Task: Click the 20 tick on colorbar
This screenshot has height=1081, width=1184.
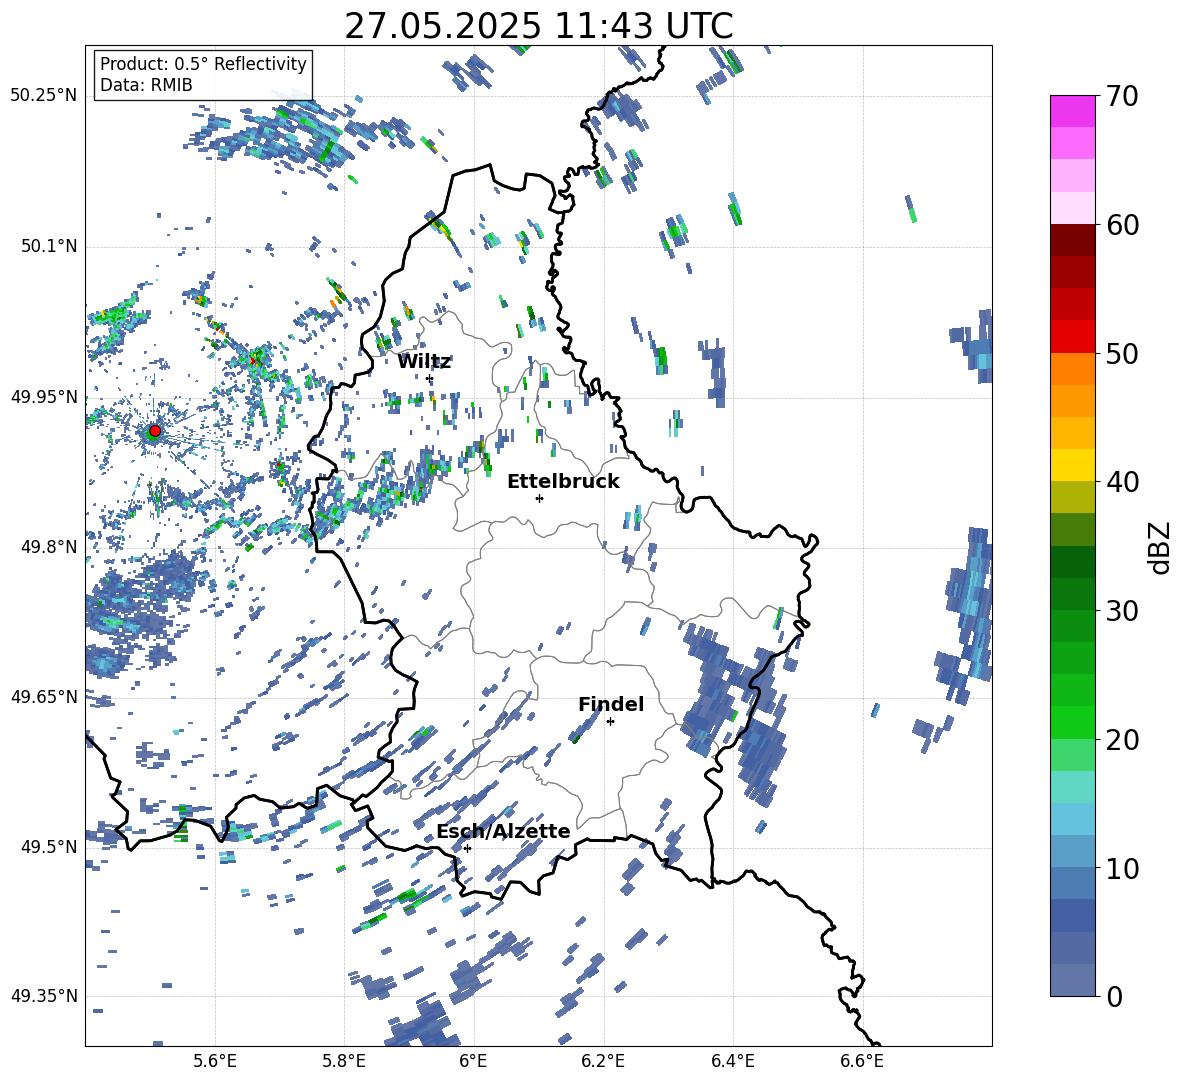Action: pyautogui.click(x=1121, y=739)
